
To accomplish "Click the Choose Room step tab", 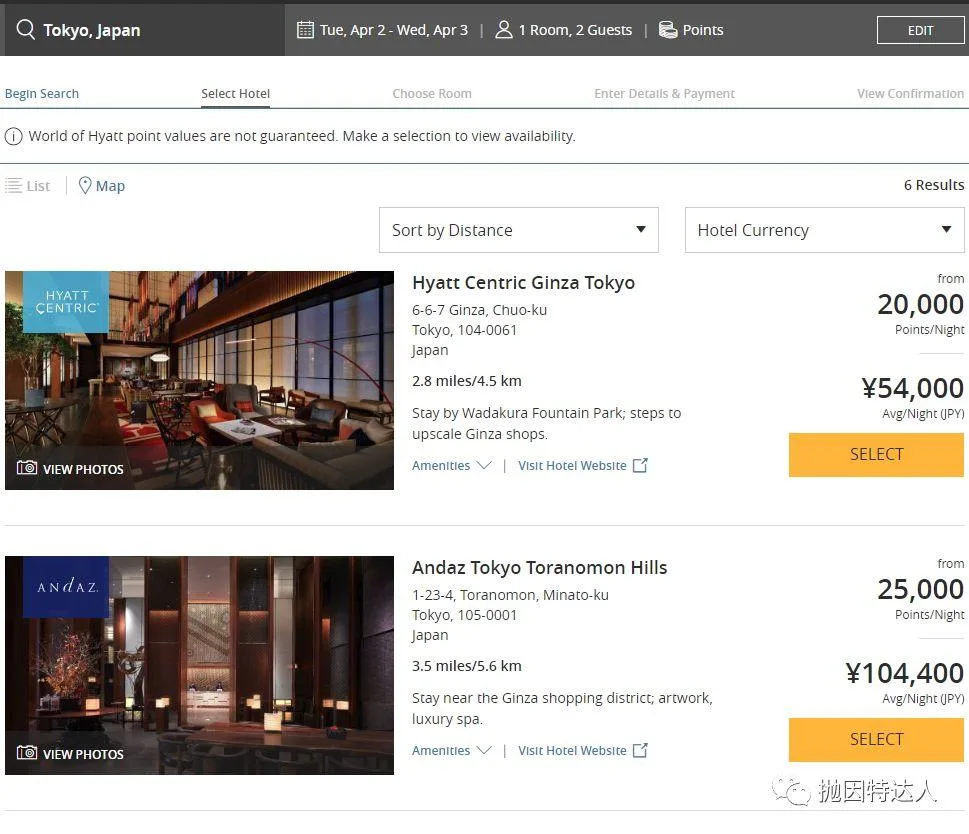I will pos(432,93).
